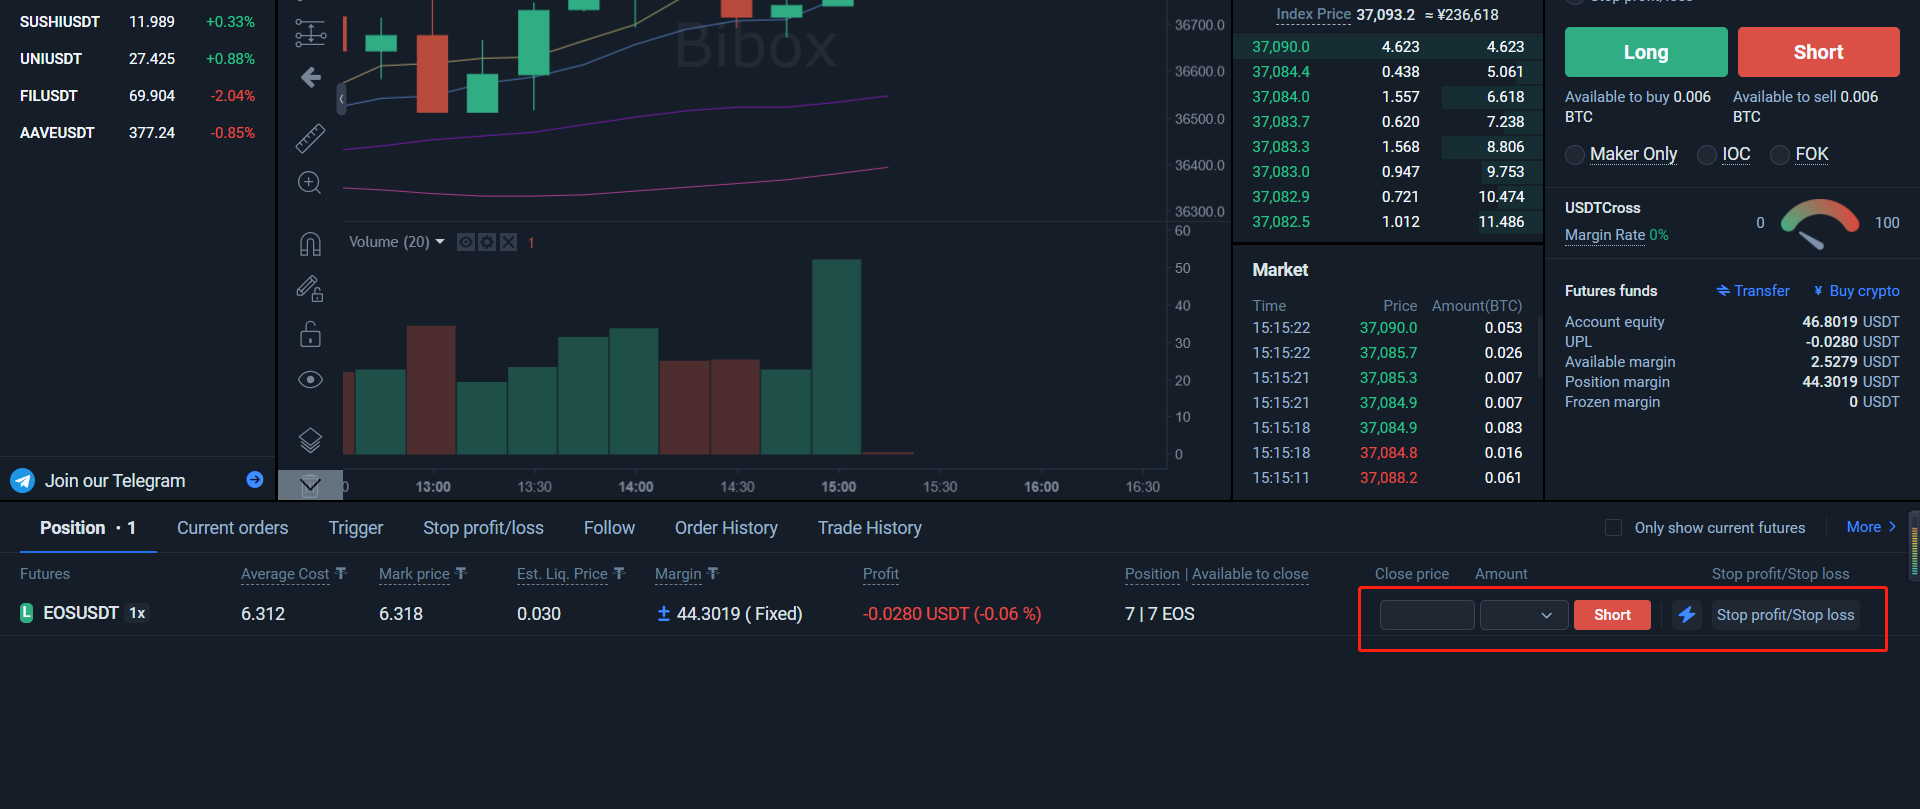The image size is (1920, 809).
Task: Enable magnet mode on chart toolbar
Action: click(x=310, y=244)
